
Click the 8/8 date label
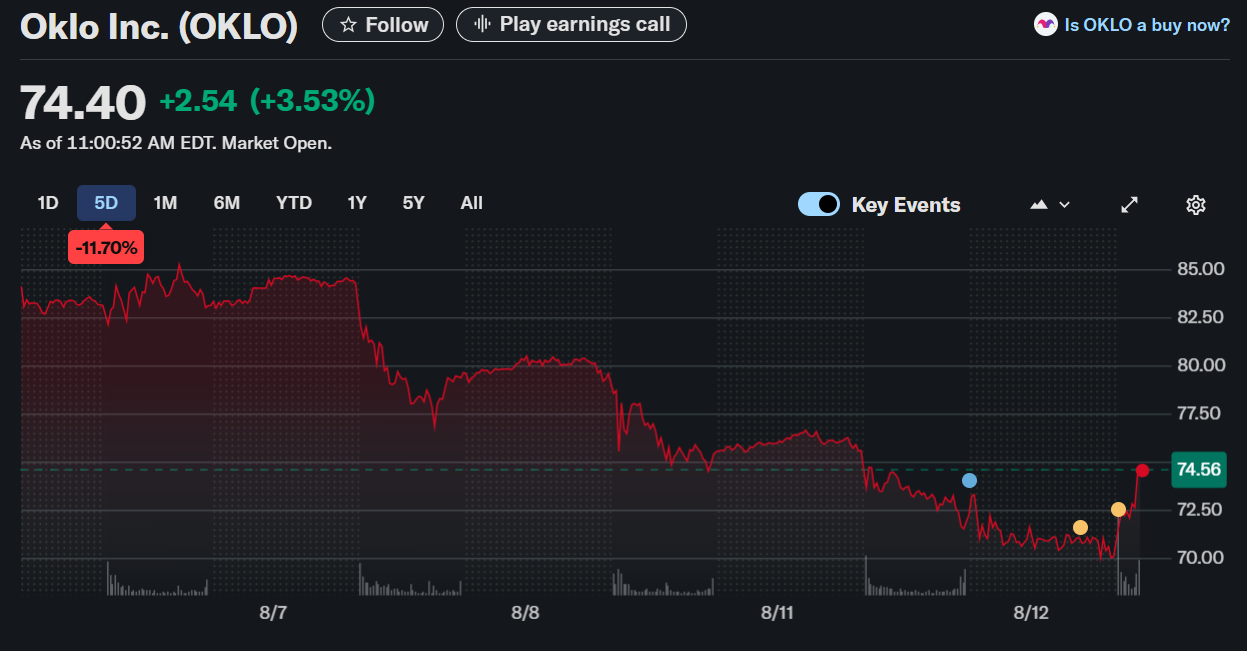coord(525,613)
